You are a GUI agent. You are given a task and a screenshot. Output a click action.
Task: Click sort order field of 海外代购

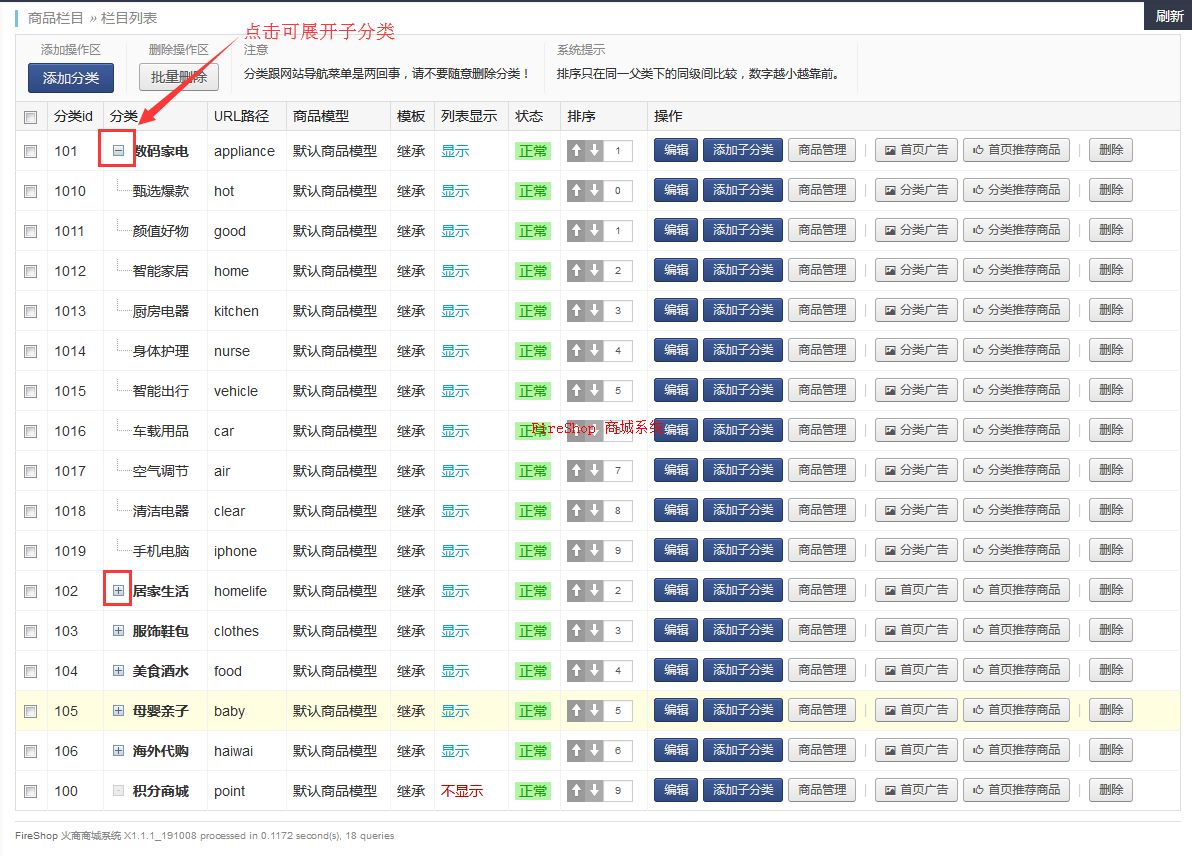pos(618,751)
